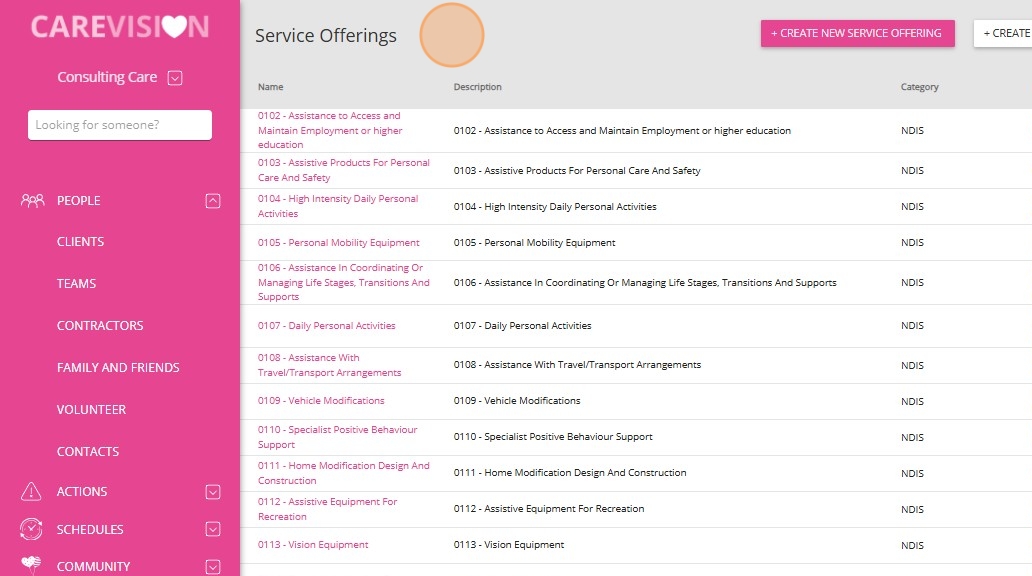The width and height of the screenshot is (1032, 576).
Task: Click the Category column header
Action: click(x=919, y=87)
